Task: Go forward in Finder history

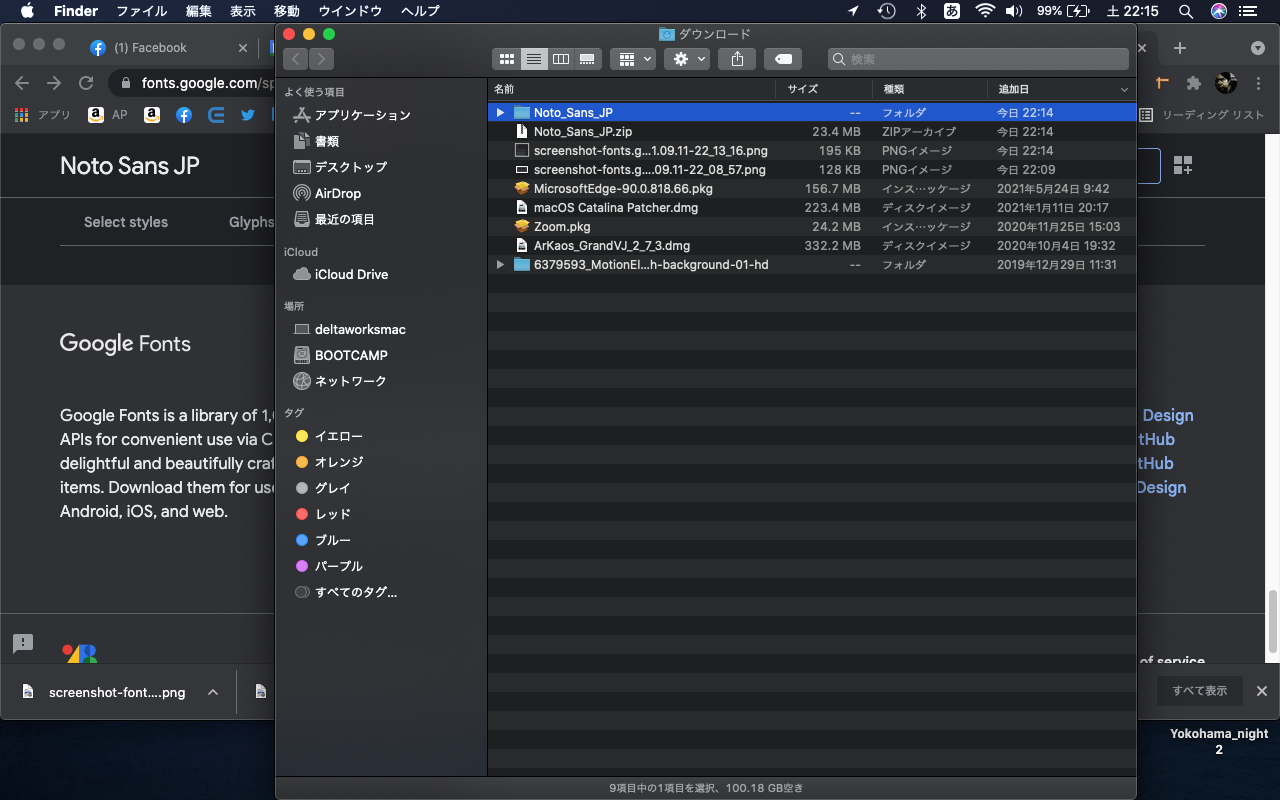Action: tap(322, 59)
